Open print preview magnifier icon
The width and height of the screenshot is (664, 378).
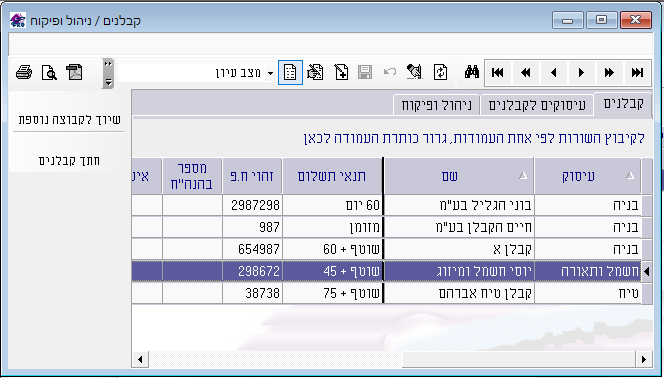(49, 72)
